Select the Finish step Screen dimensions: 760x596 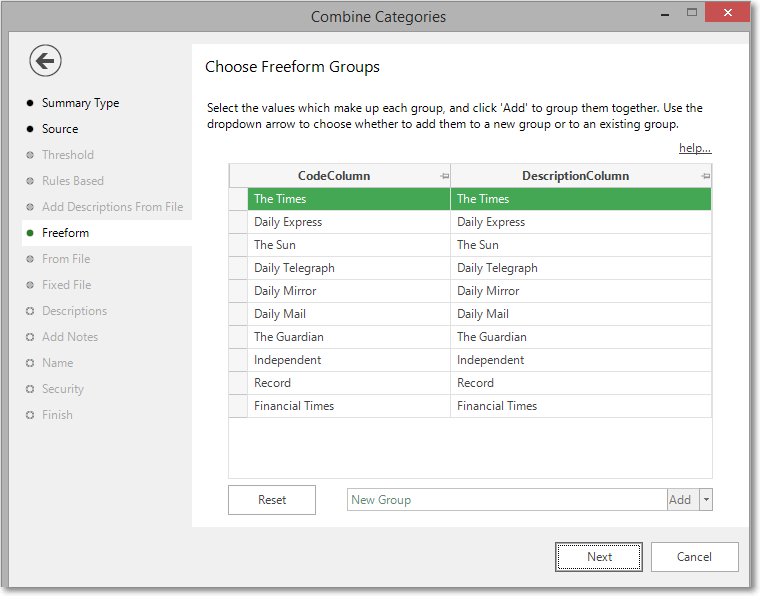pyautogui.click(x=57, y=415)
